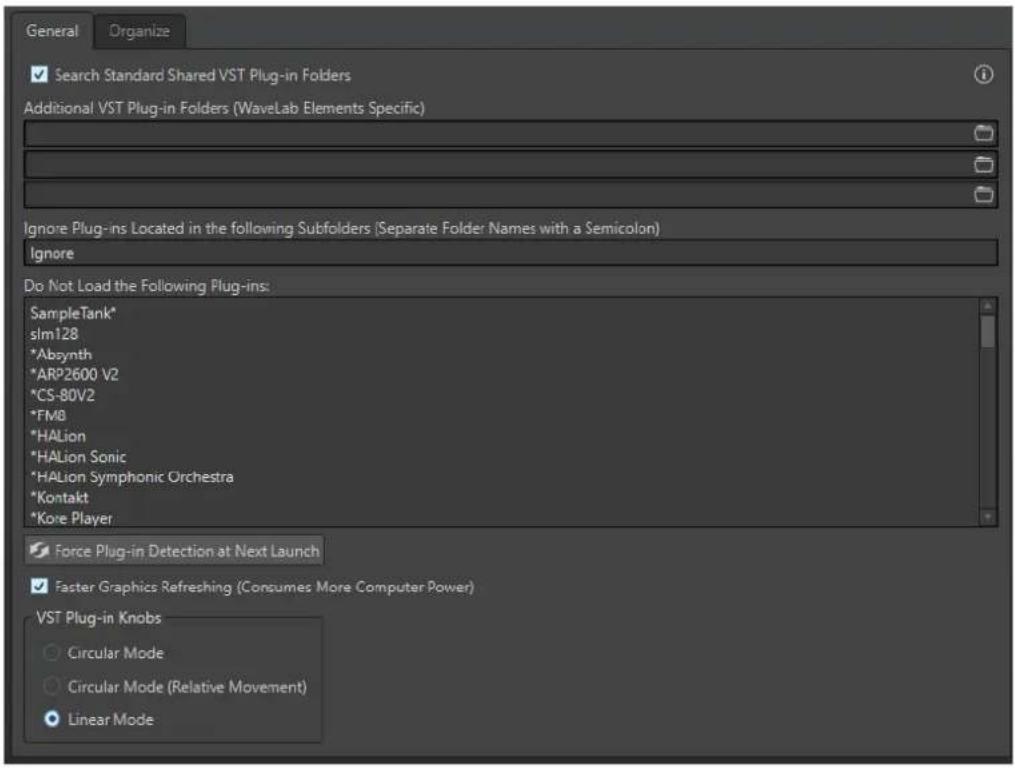Click Force Plug-in Detection at Next Launch
Image resolution: width=1015 pixels, height=768 pixels.
click(174, 550)
